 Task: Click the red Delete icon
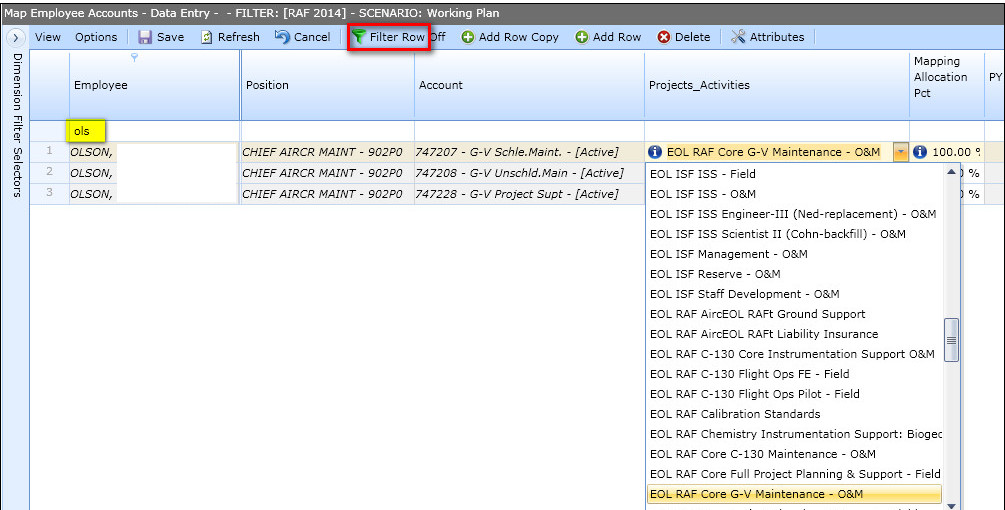click(664, 37)
